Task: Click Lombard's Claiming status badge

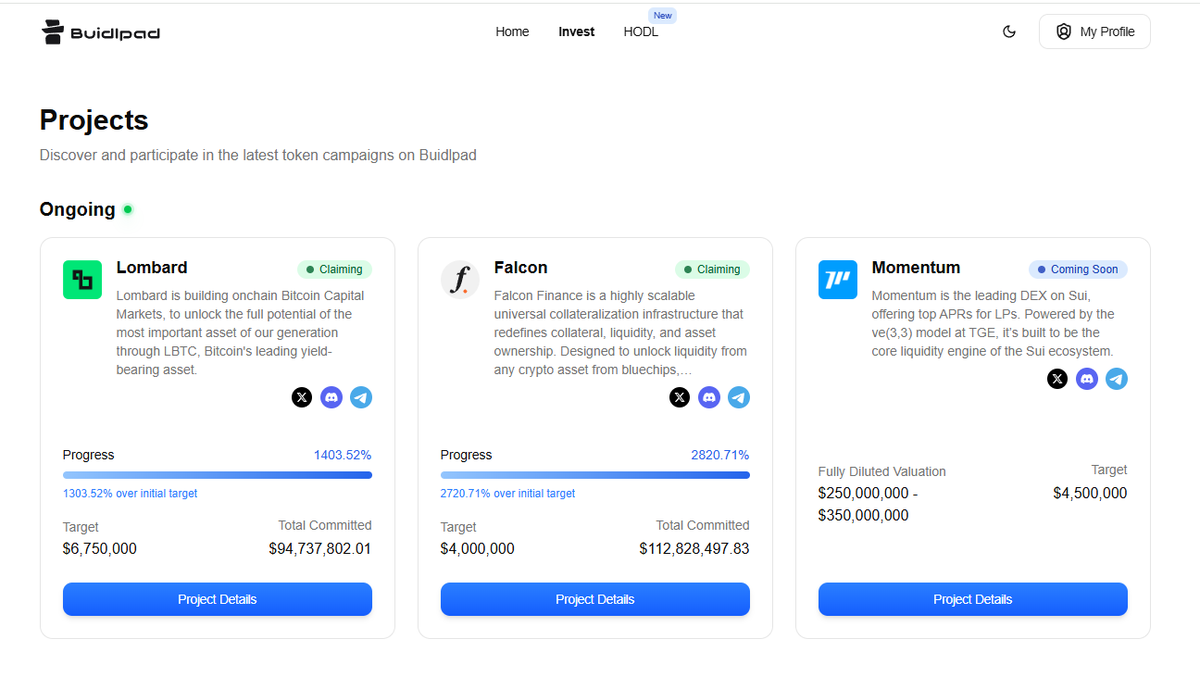Action: 334,269
